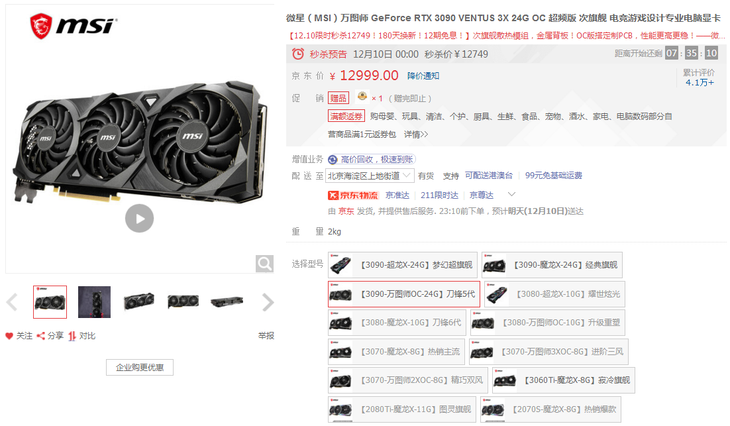
Task: Select the second product thumbnail image
Action: [x=95, y=302]
